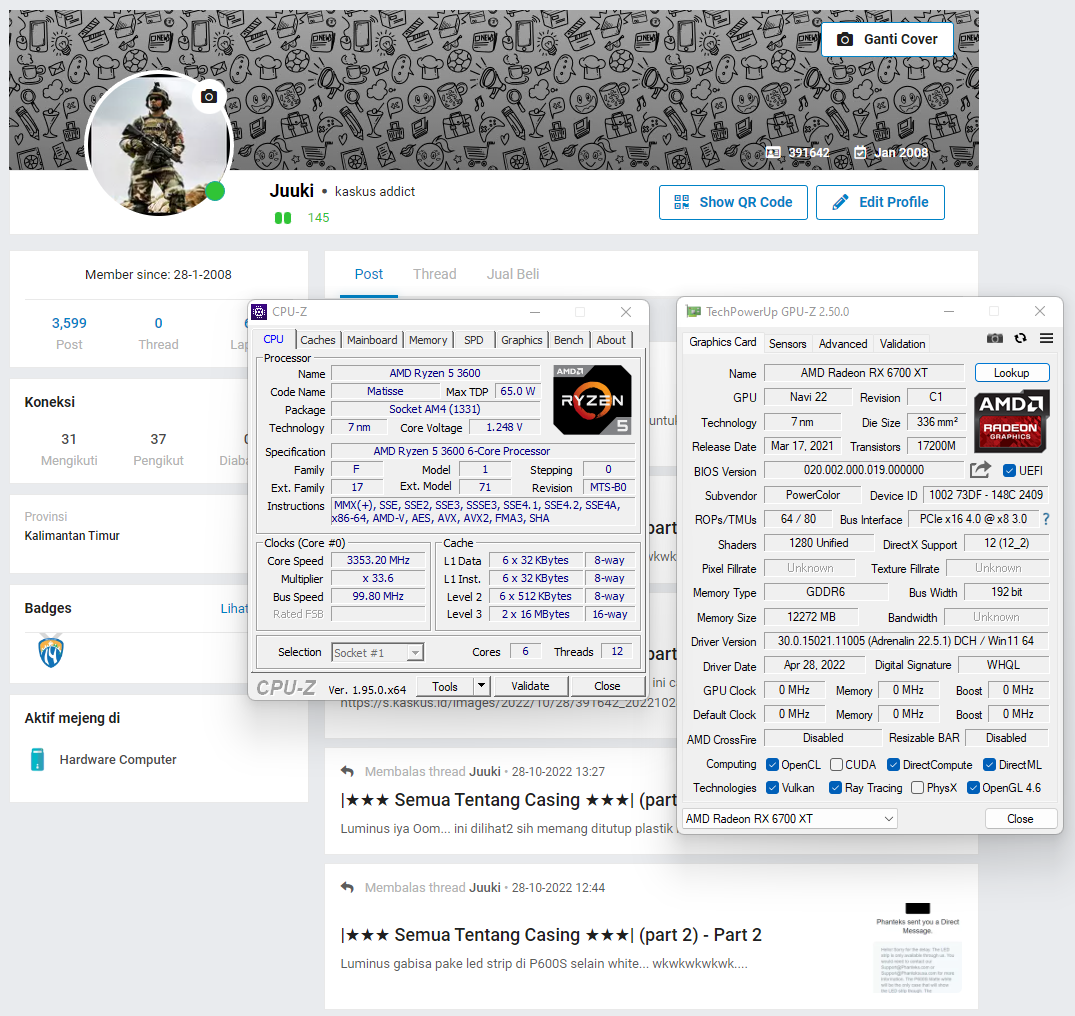Select the Caches tab in CPU-Z
Image resolution: width=1075 pixels, height=1016 pixels.
click(x=317, y=340)
